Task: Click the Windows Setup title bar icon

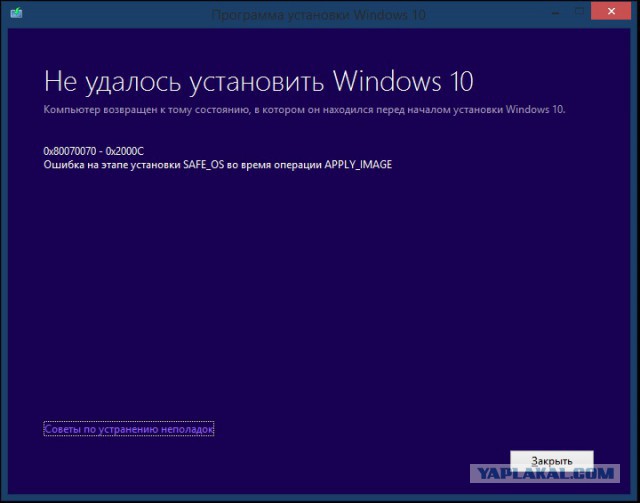Action: coord(16,13)
